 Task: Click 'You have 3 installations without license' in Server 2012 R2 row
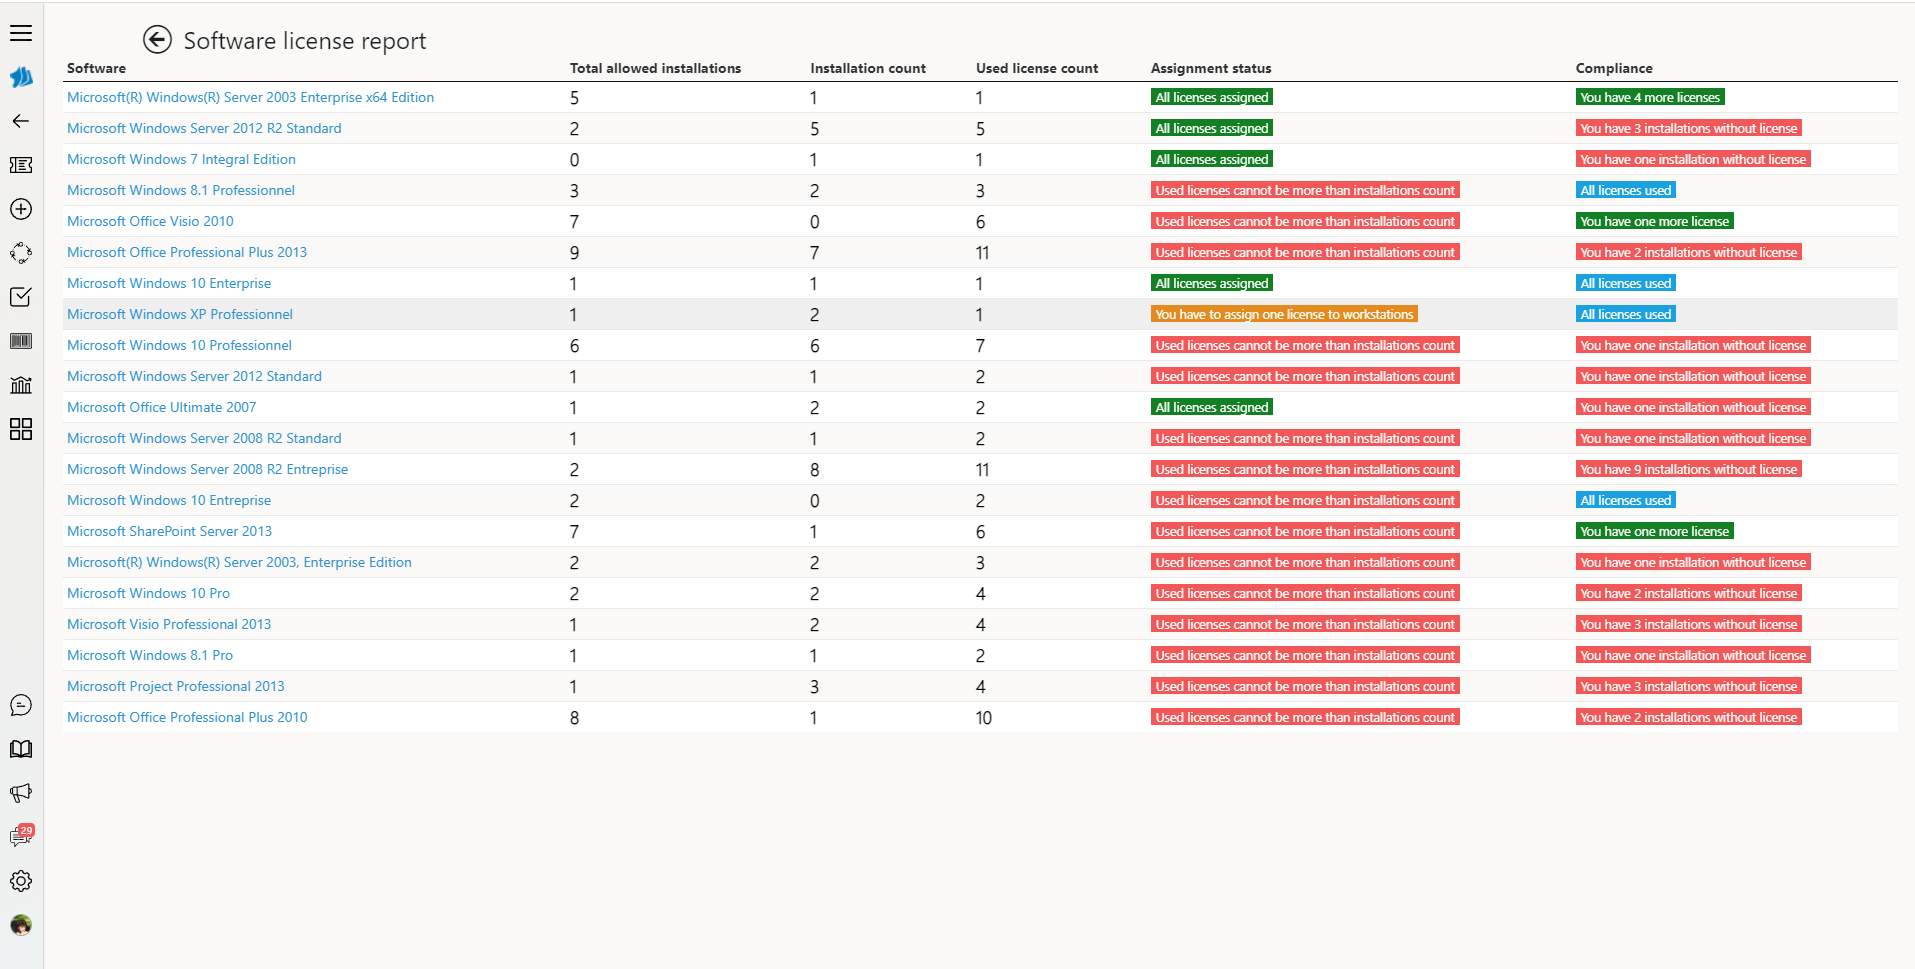[1688, 128]
